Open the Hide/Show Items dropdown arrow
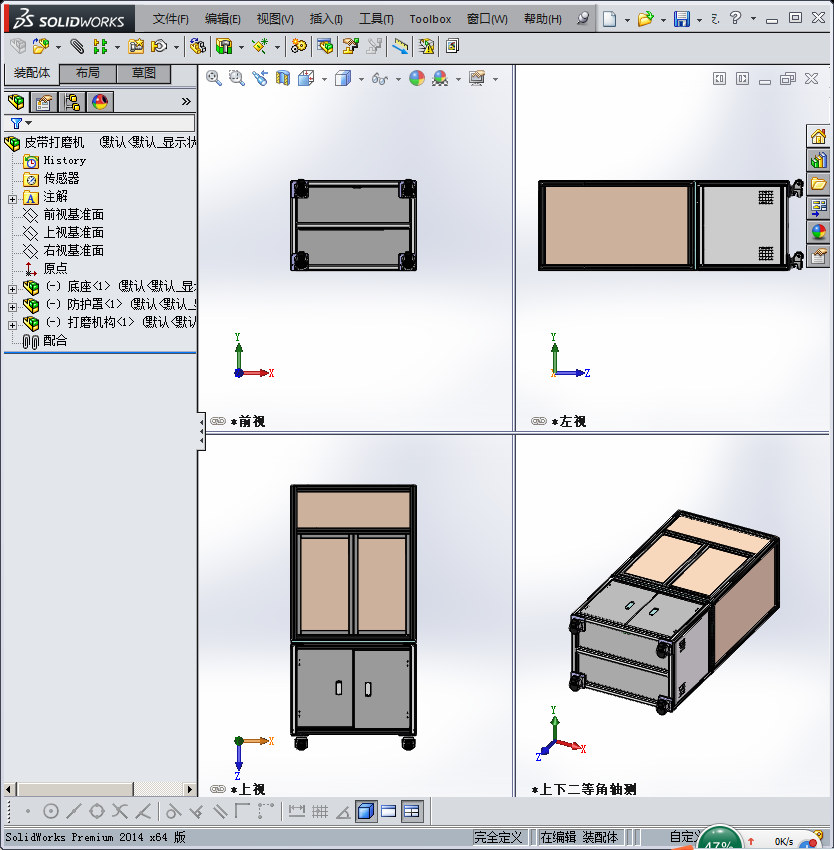Image resolution: width=834 pixels, height=850 pixels. [x=398, y=79]
